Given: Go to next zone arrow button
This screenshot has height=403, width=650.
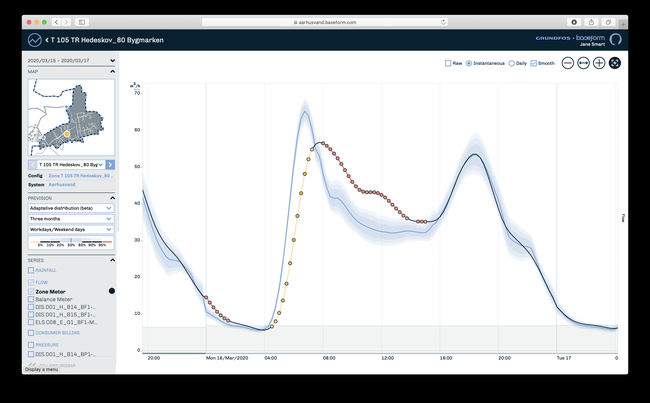Looking at the screenshot, I should (x=110, y=165).
